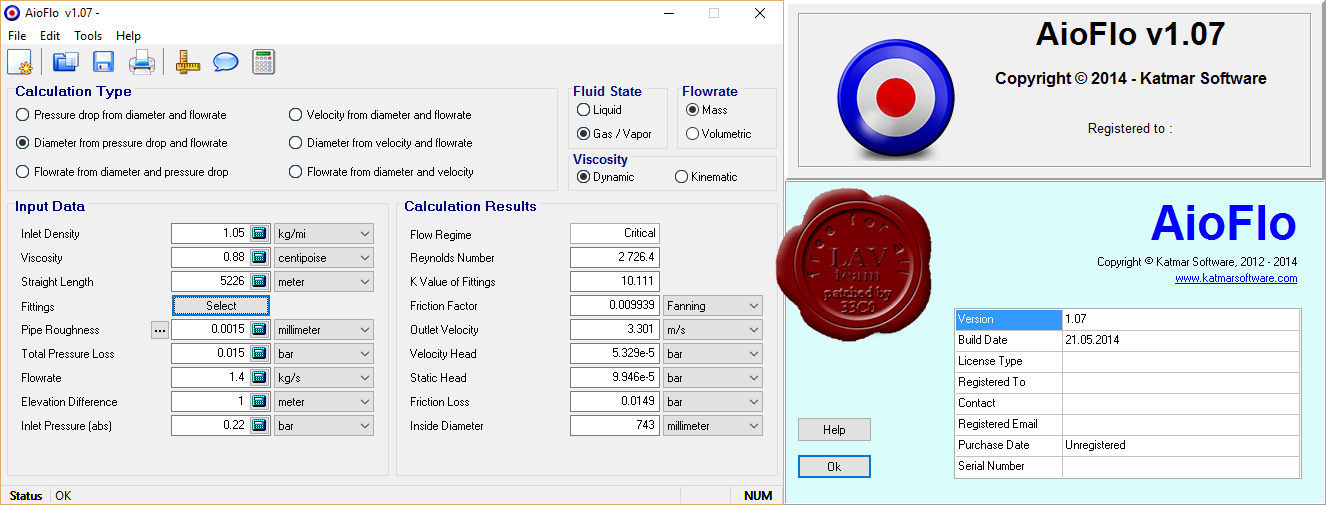Open the File menu
This screenshot has width=1326, height=505.
(x=17, y=36)
